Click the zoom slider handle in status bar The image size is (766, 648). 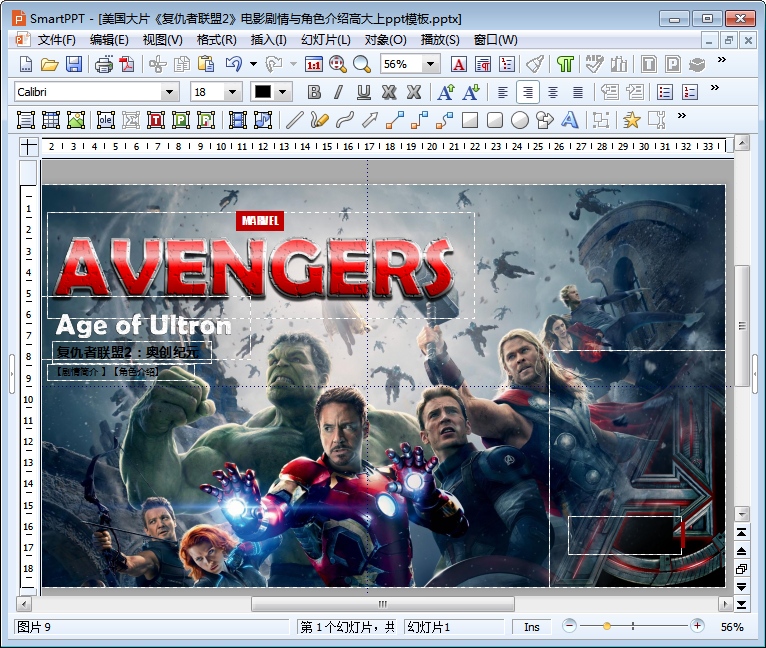pyautogui.click(x=607, y=626)
